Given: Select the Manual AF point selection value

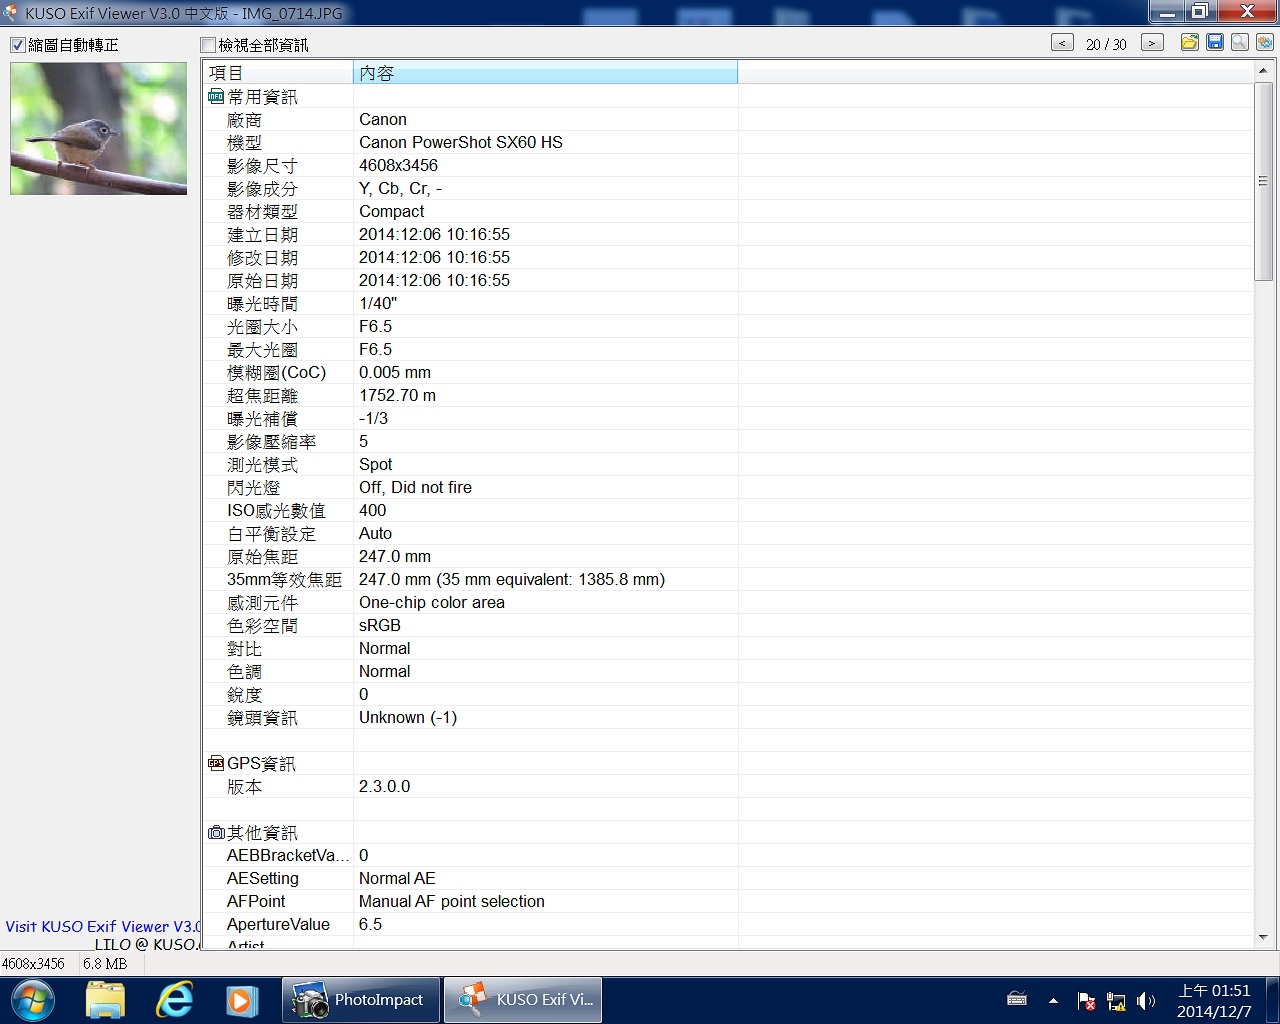Looking at the screenshot, I should click(452, 901).
